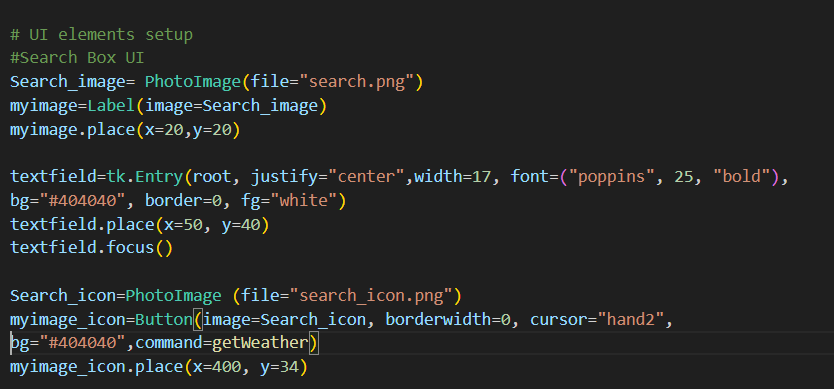This screenshot has height=389, width=834.
Task: Click the first PhotoImage call on Search_image line
Action: click(193, 82)
